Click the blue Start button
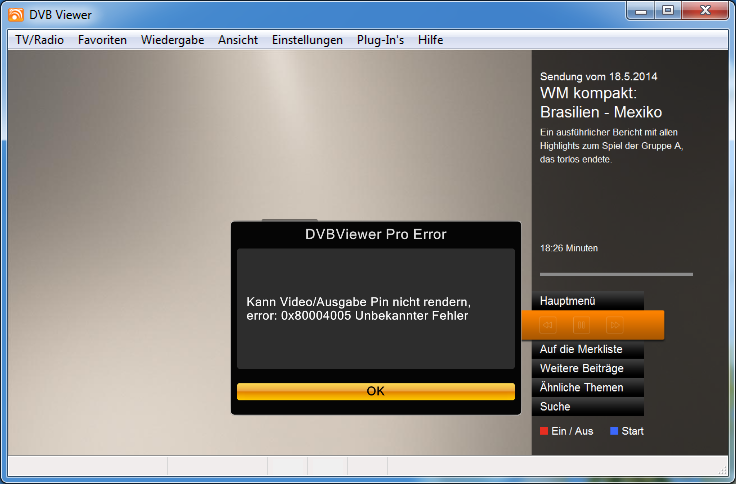 (x=627, y=431)
